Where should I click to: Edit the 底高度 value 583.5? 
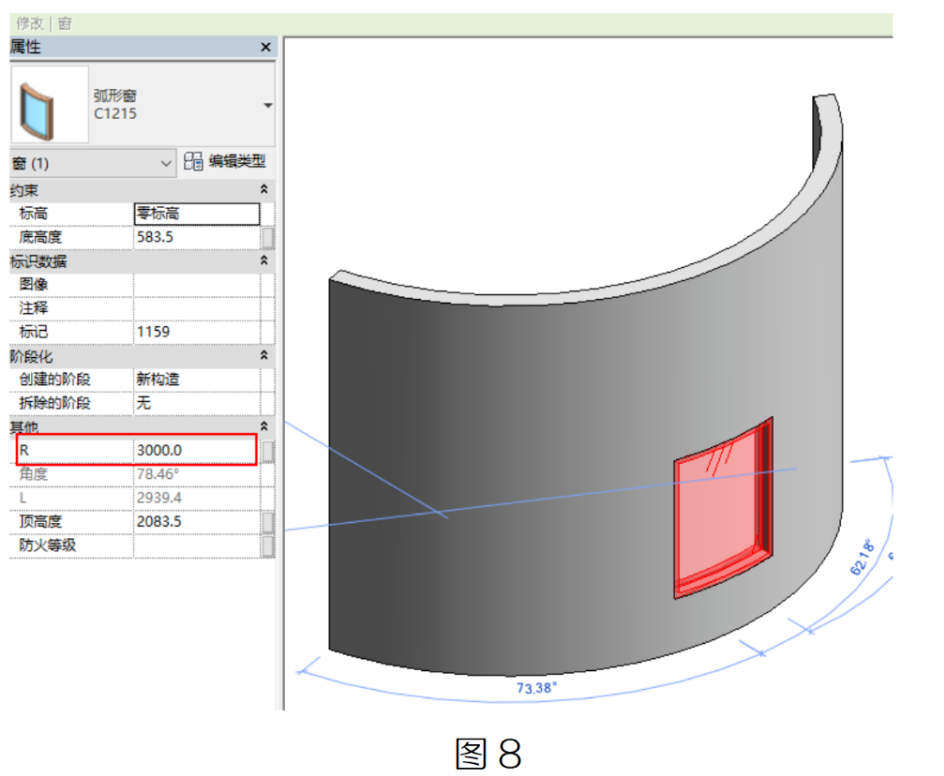tap(197, 237)
